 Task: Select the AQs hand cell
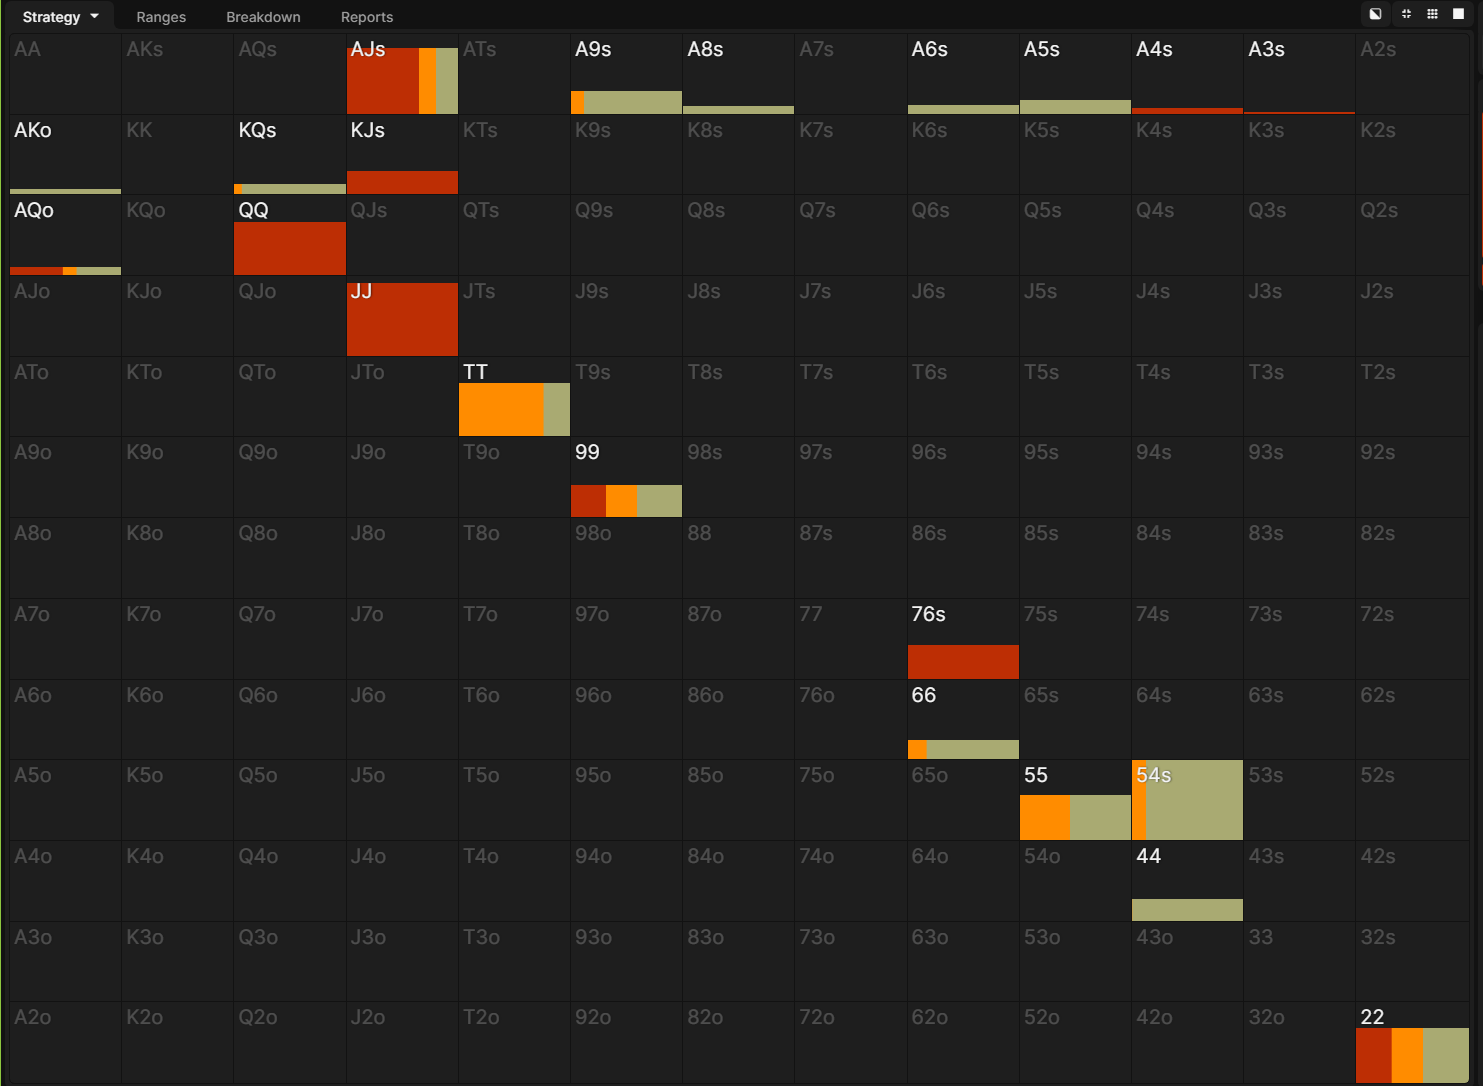[290, 74]
